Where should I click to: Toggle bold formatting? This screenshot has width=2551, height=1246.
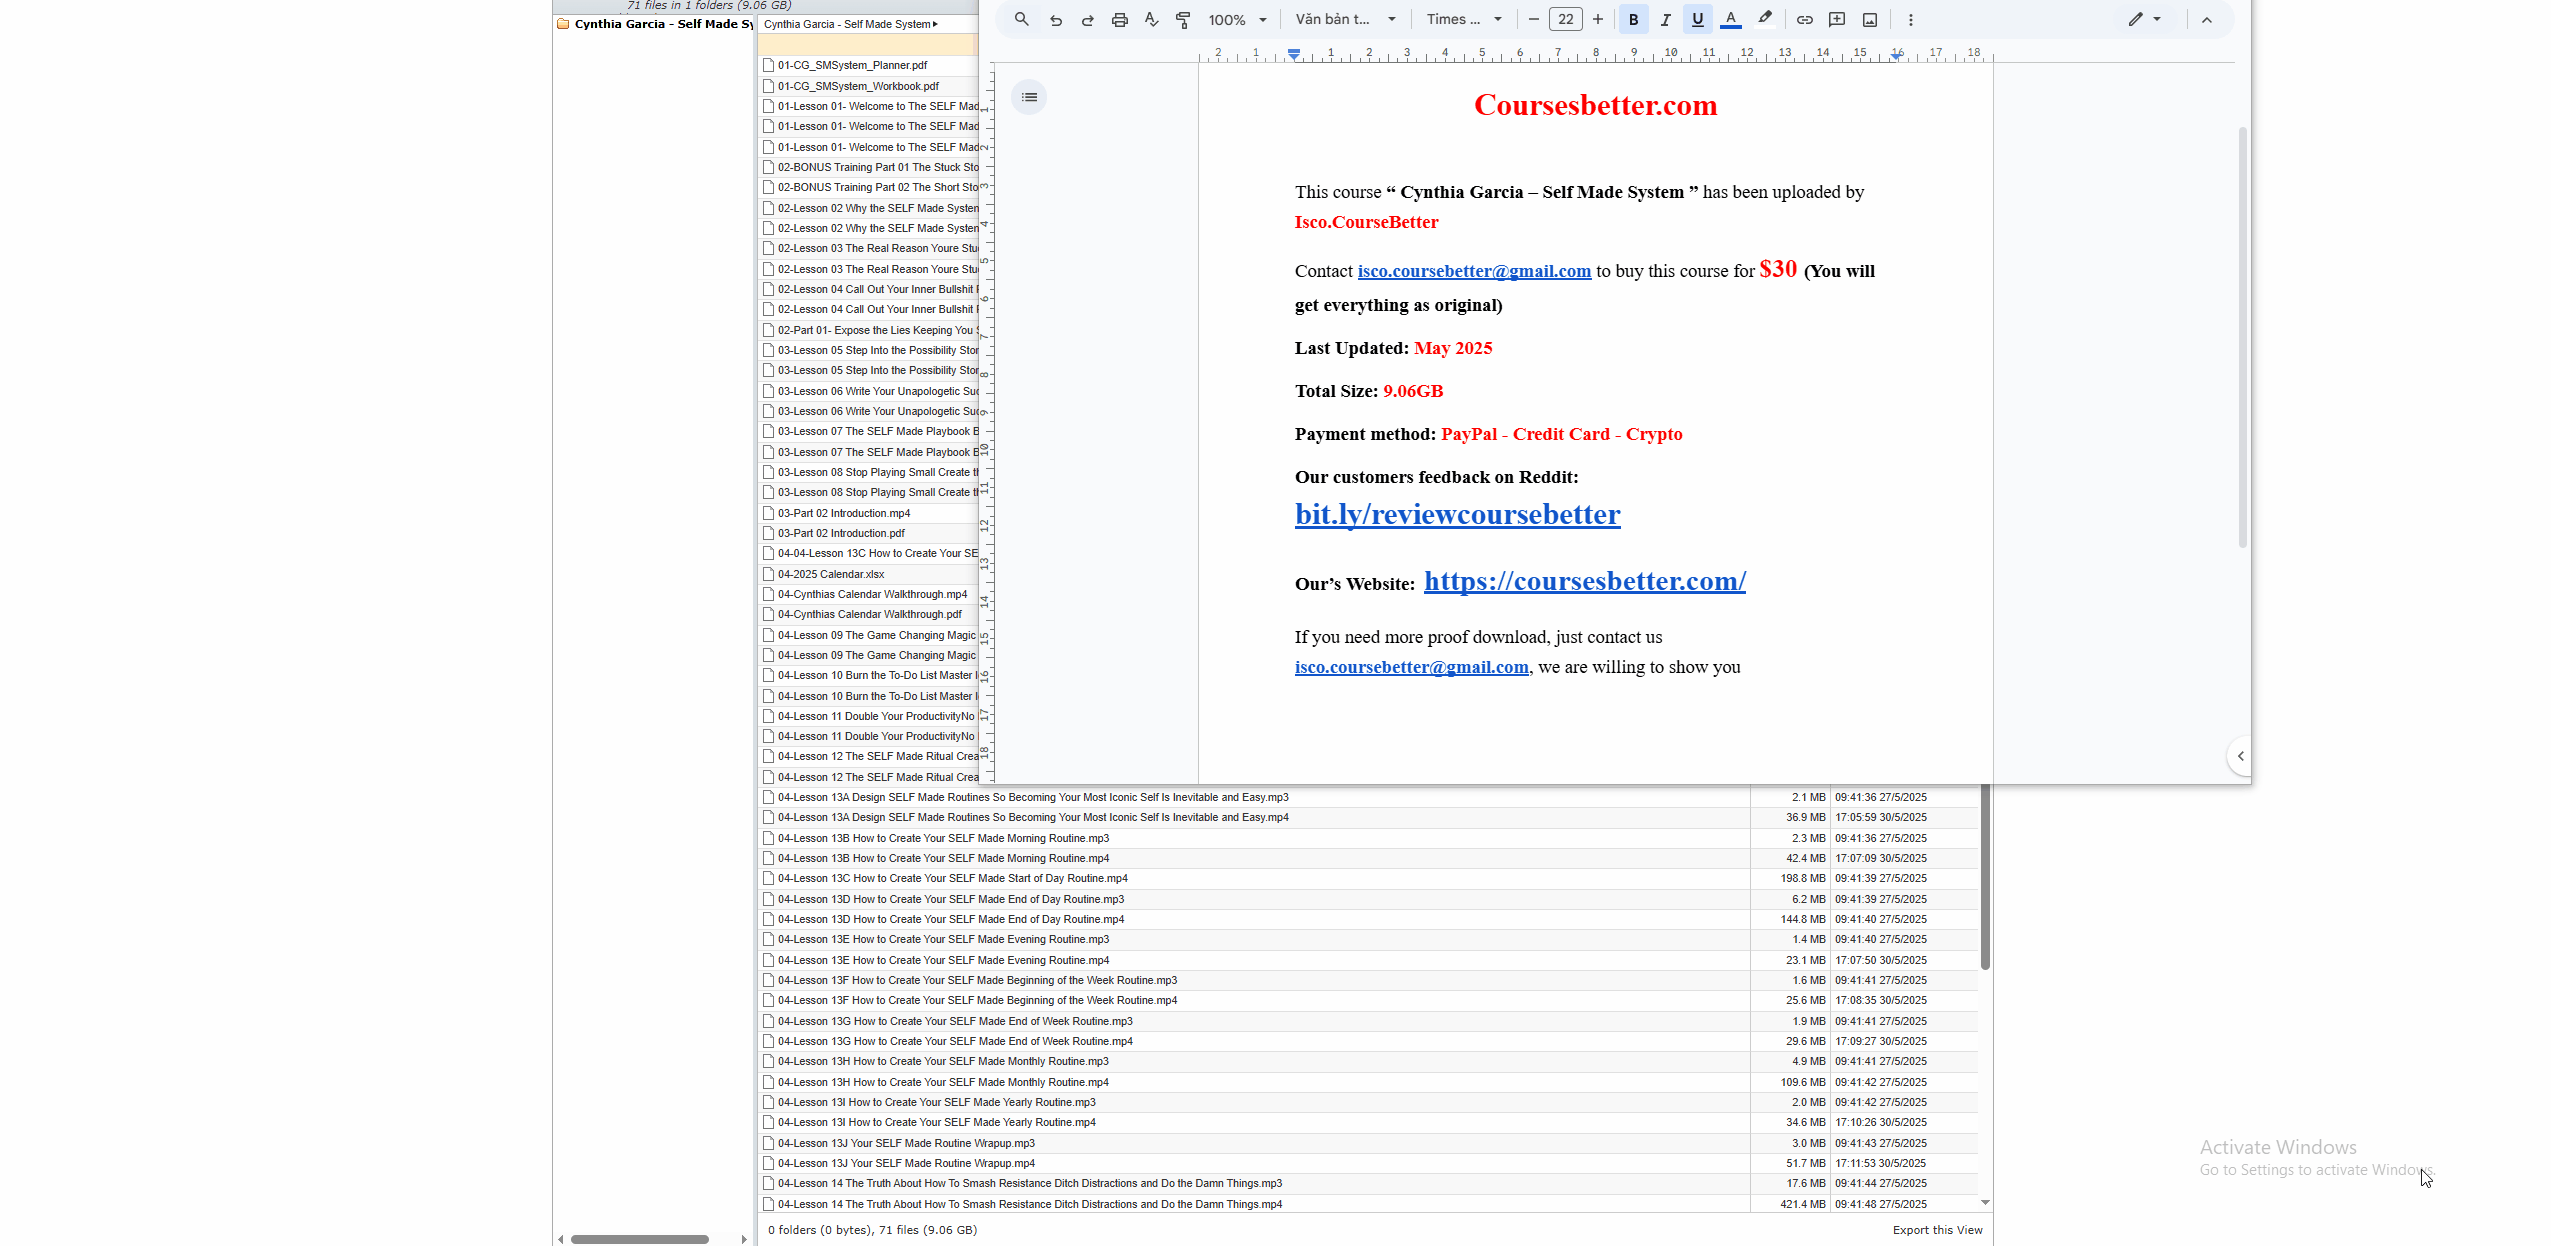1634,19
